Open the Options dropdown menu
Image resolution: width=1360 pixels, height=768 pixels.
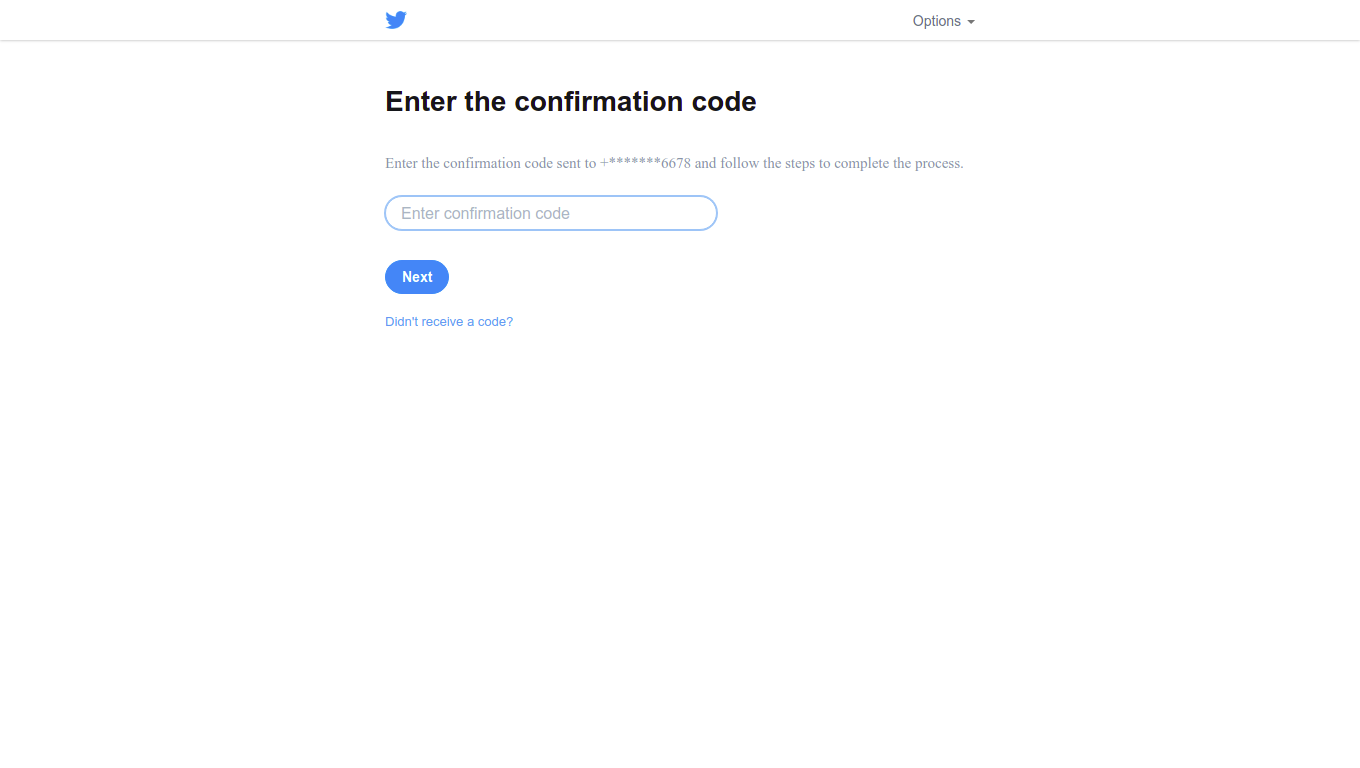[x=943, y=21]
